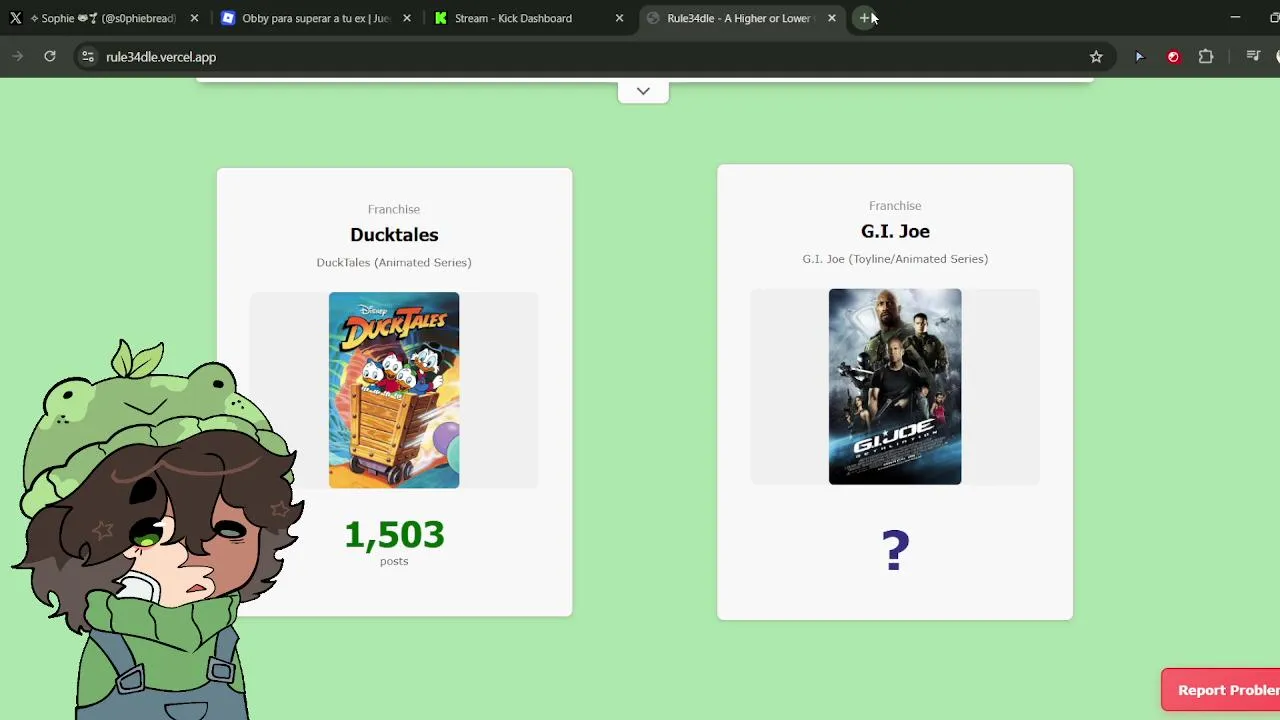The height and width of the screenshot is (720, 1280).
Task: Click the question mark on G.I. Joe card
Action: pos(896,551)
